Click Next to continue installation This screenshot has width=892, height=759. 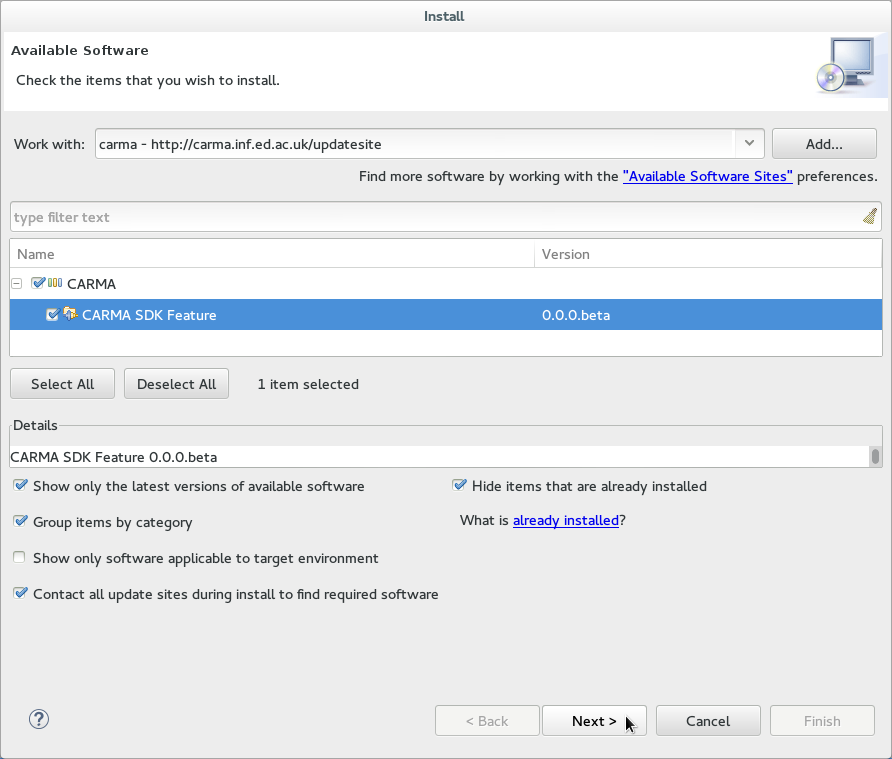594,721
